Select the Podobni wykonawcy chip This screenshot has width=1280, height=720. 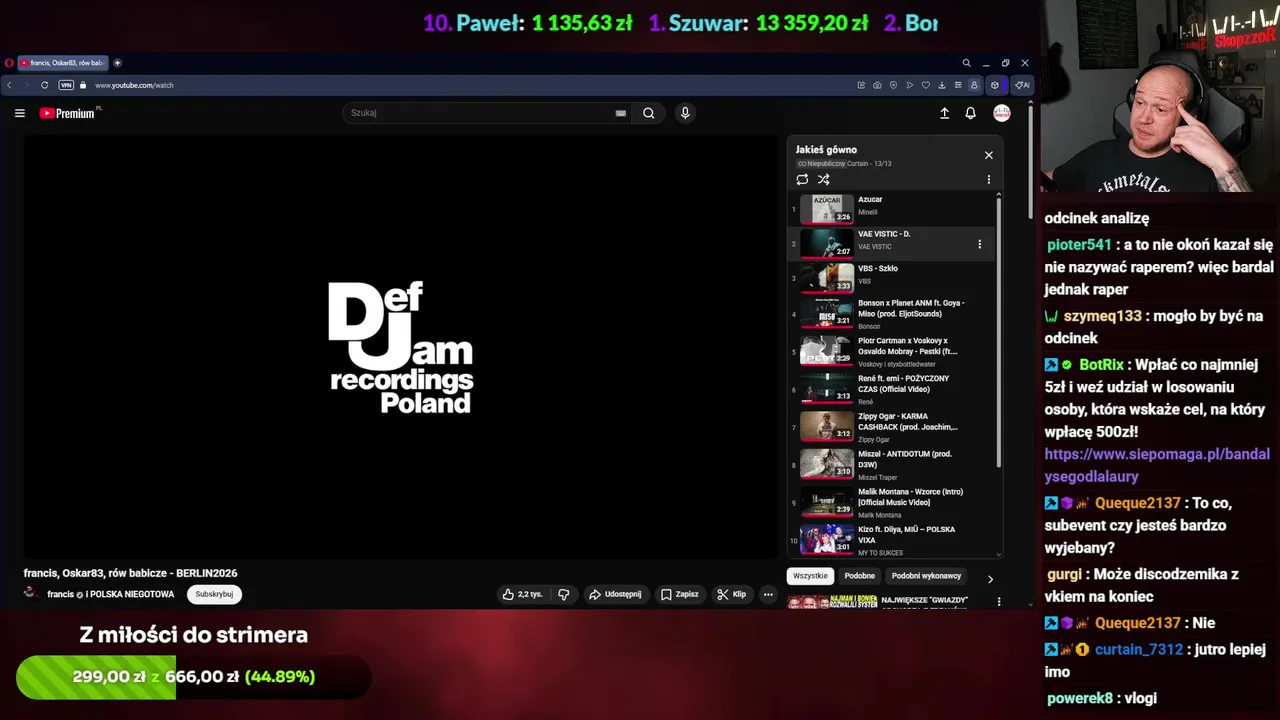pos(926,576)
